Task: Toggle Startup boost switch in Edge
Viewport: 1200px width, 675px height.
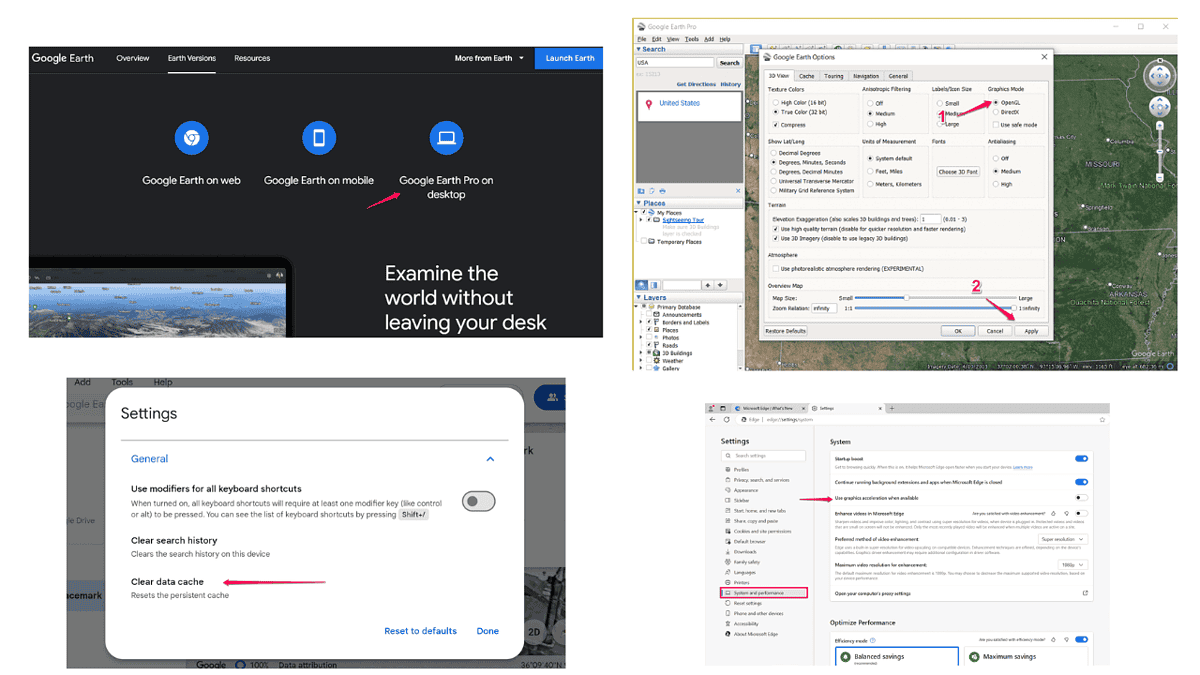Action: tap(1081, 459)
